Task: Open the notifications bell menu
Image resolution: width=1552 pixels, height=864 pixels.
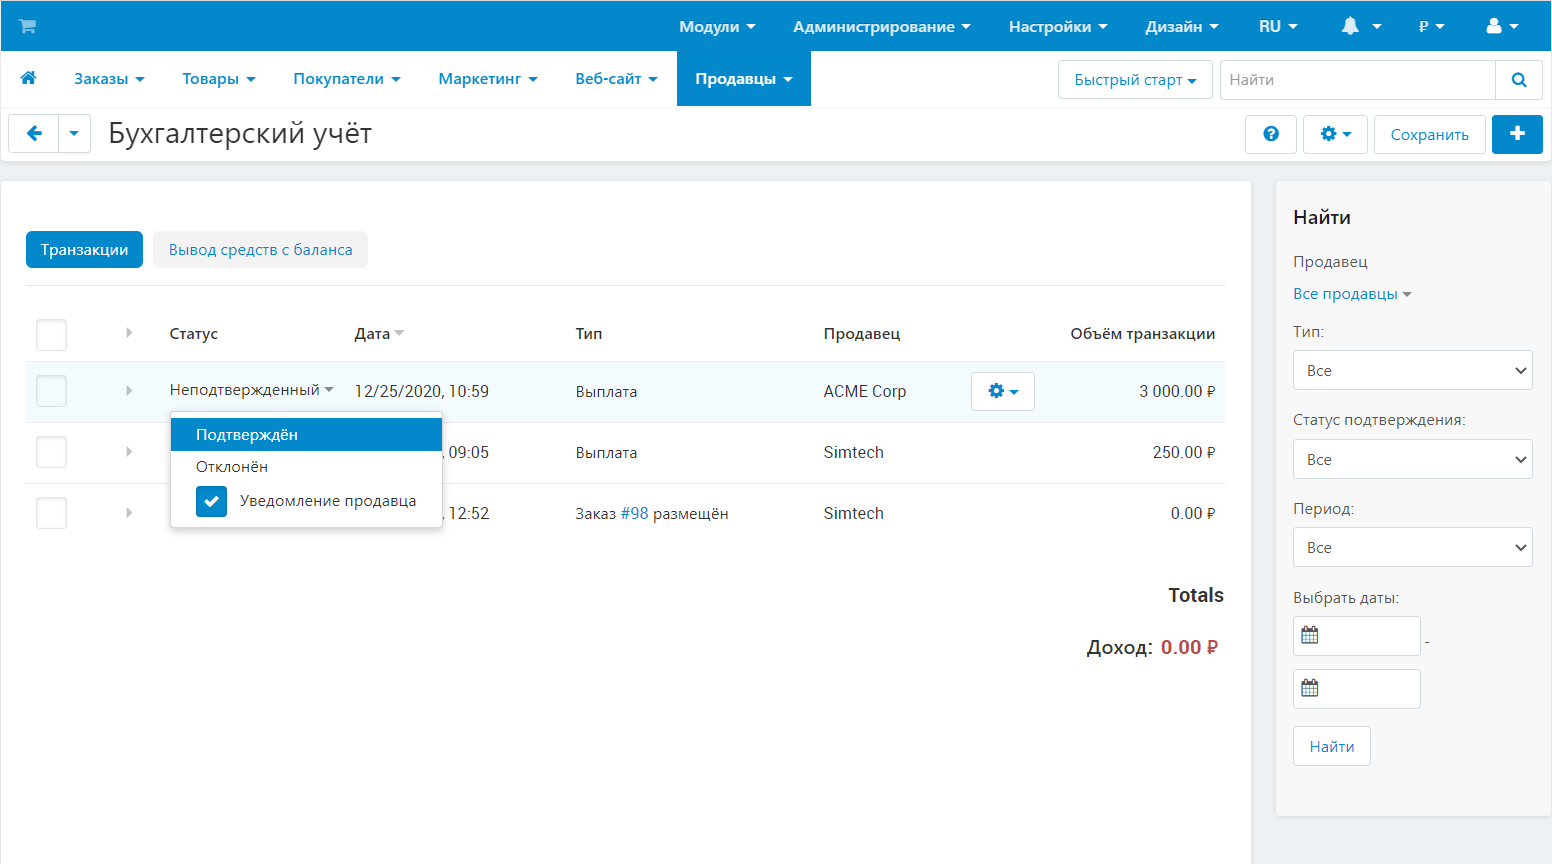Action: pos(1360,26)
